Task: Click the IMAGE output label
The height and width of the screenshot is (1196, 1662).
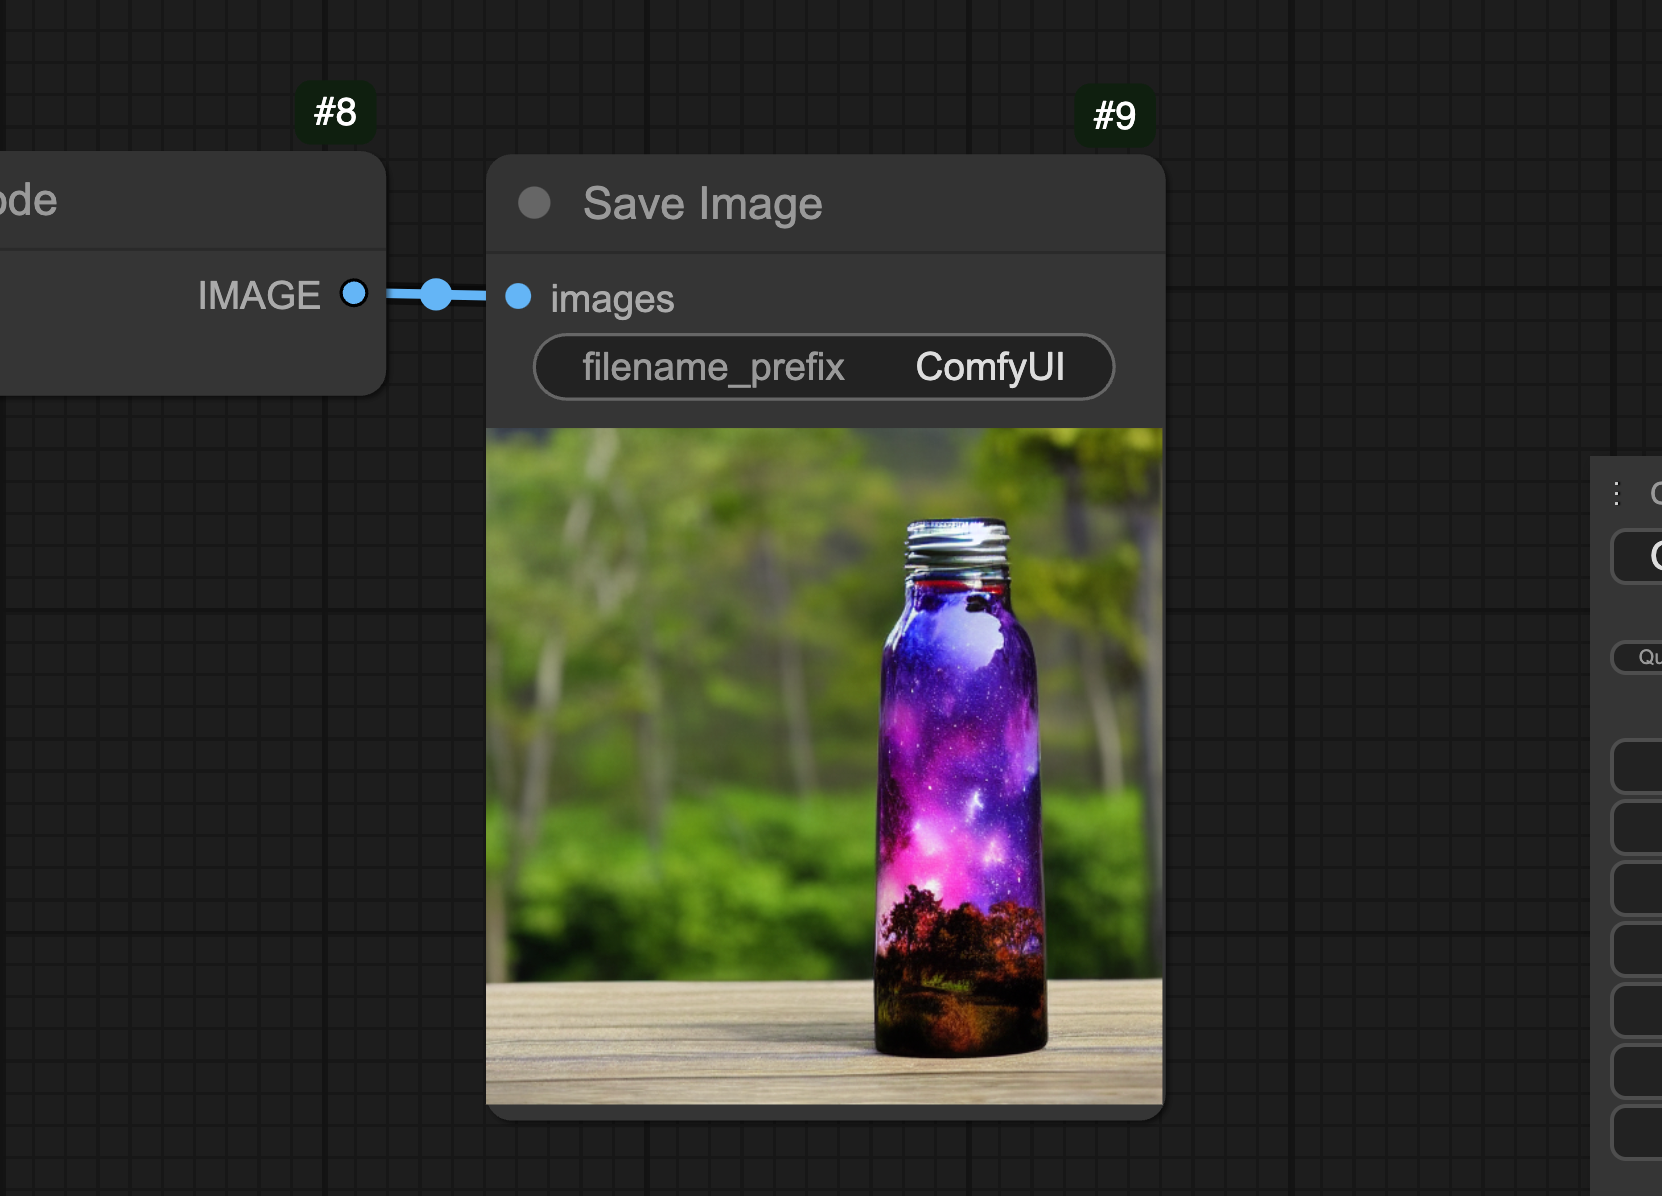Action: pos(259,295)
